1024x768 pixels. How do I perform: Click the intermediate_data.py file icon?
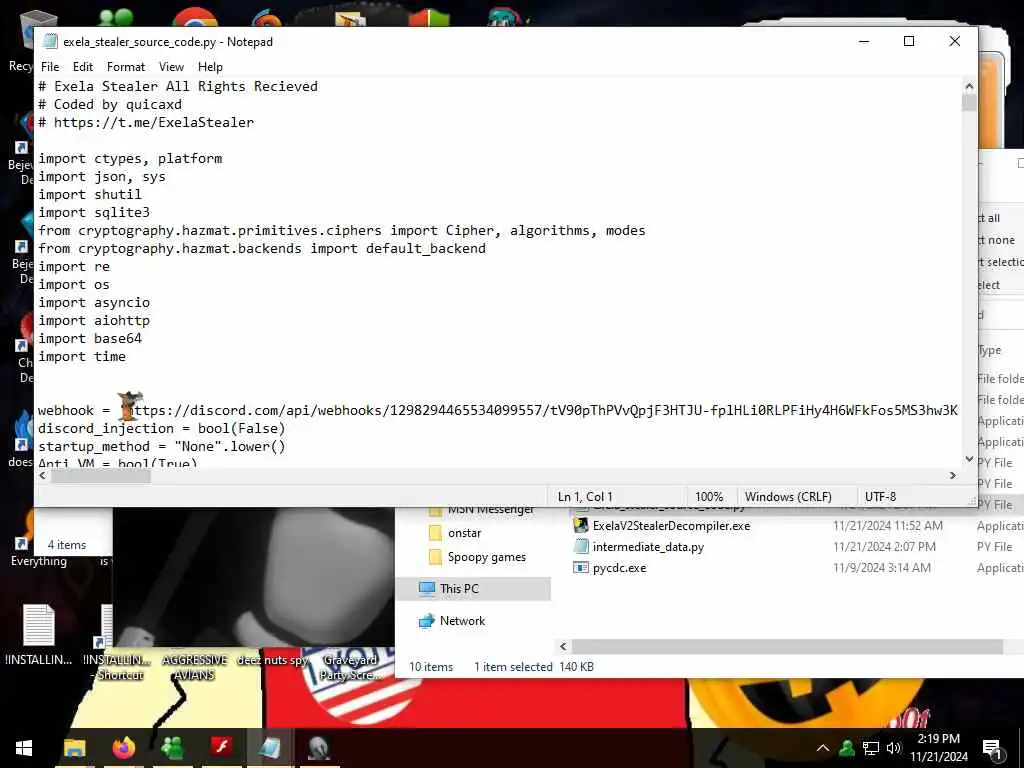pos(581,547)
